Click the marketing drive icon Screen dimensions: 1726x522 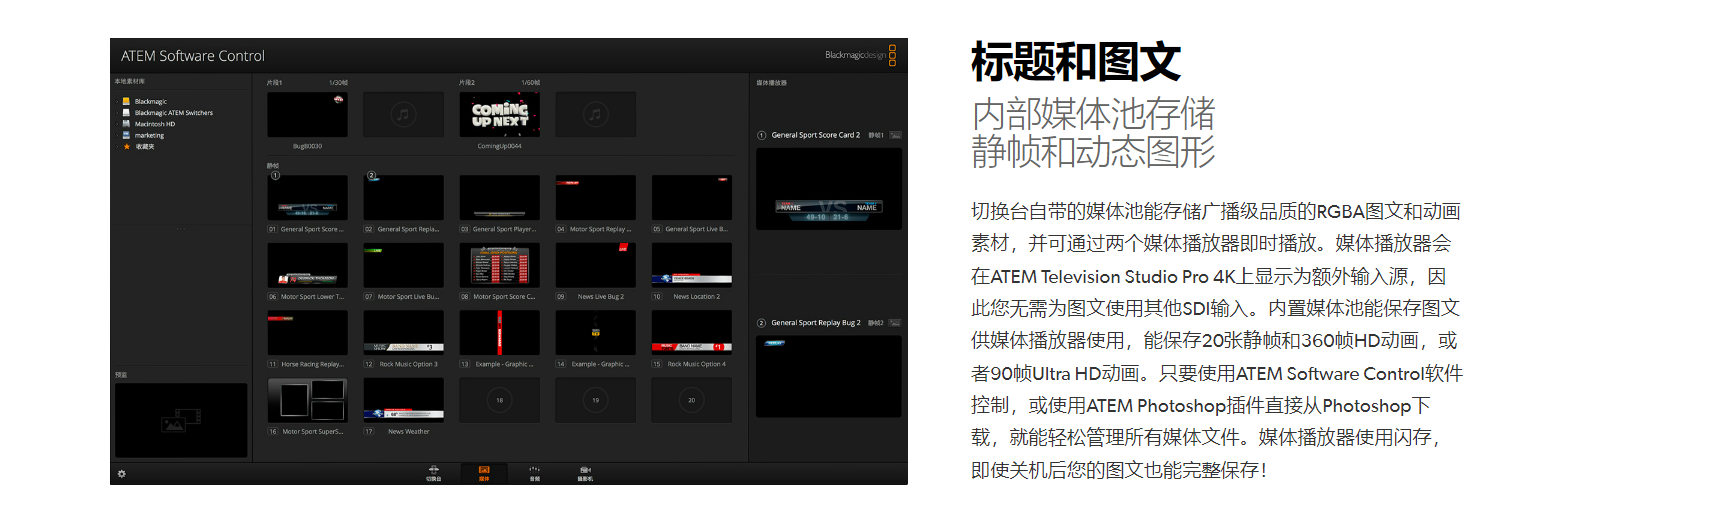[126, 135]
